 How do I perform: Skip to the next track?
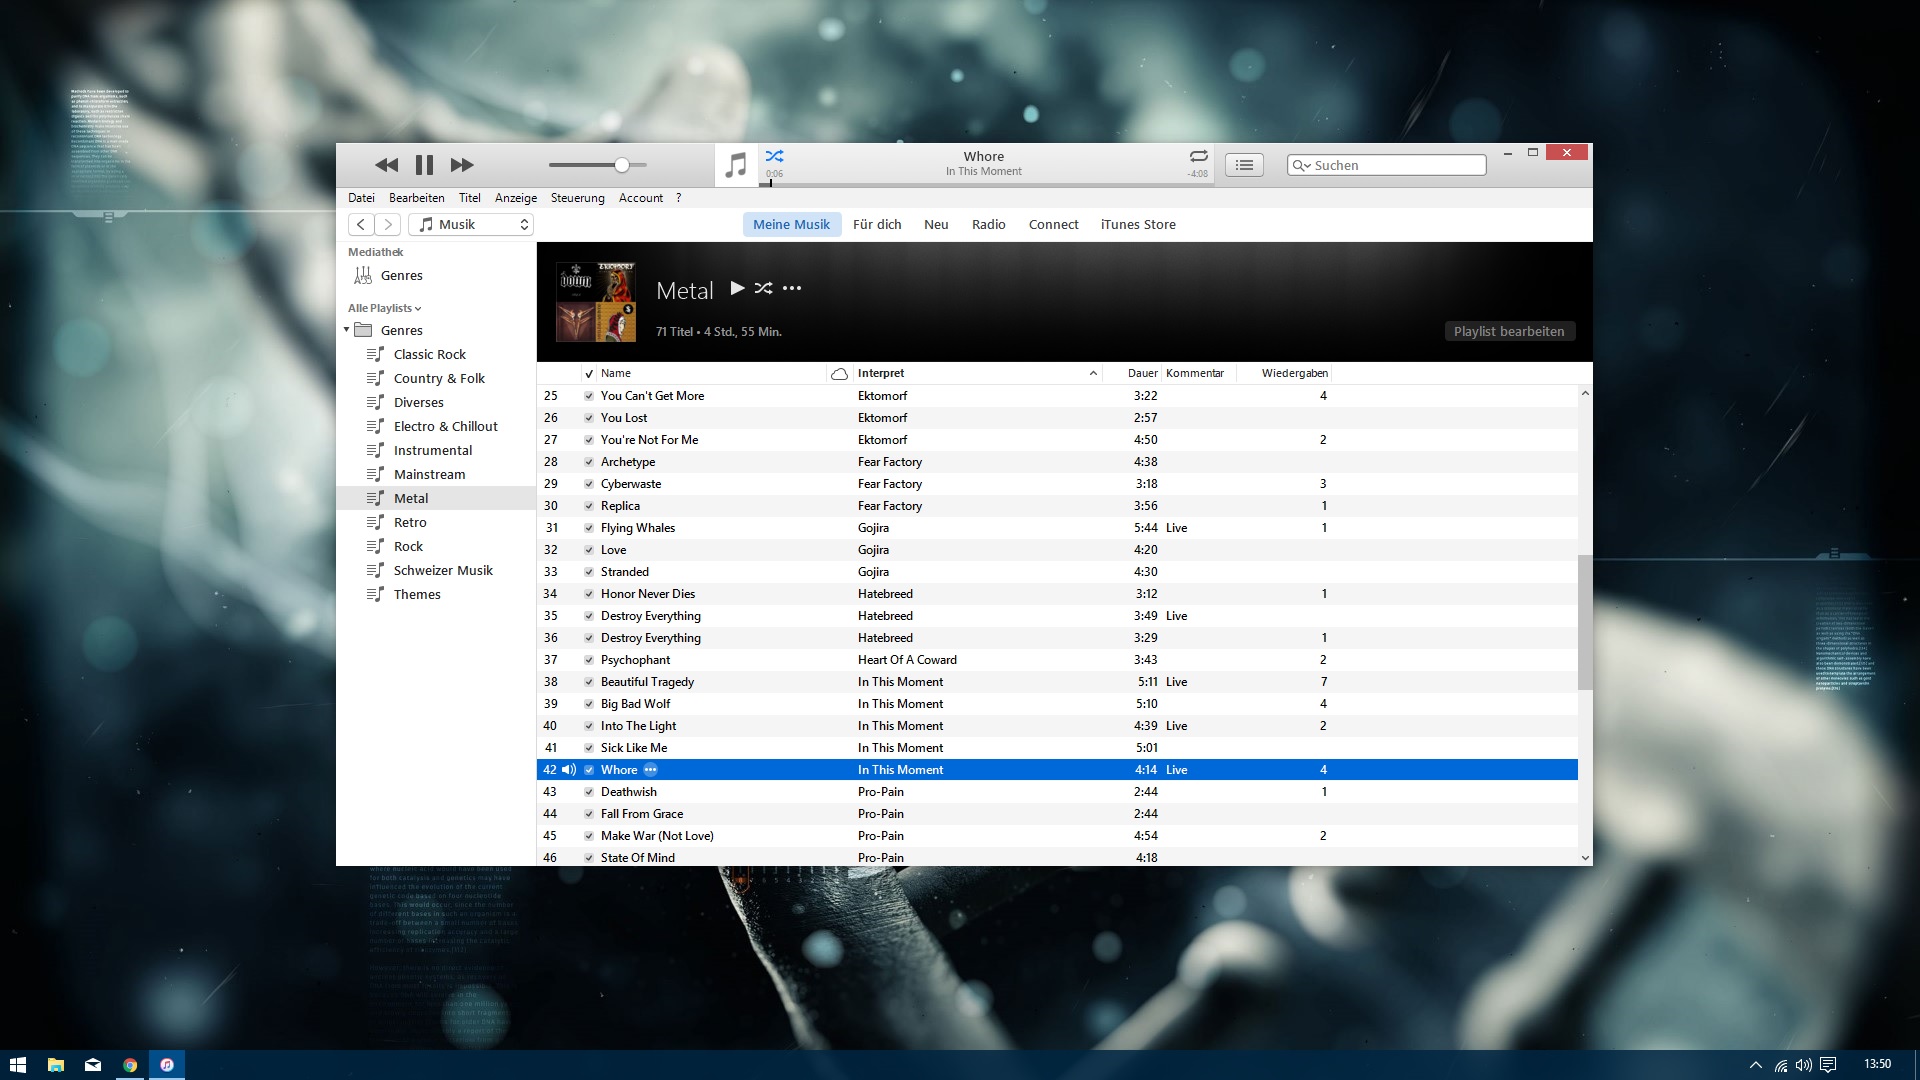pyautogui.click(x=461, y=165)
